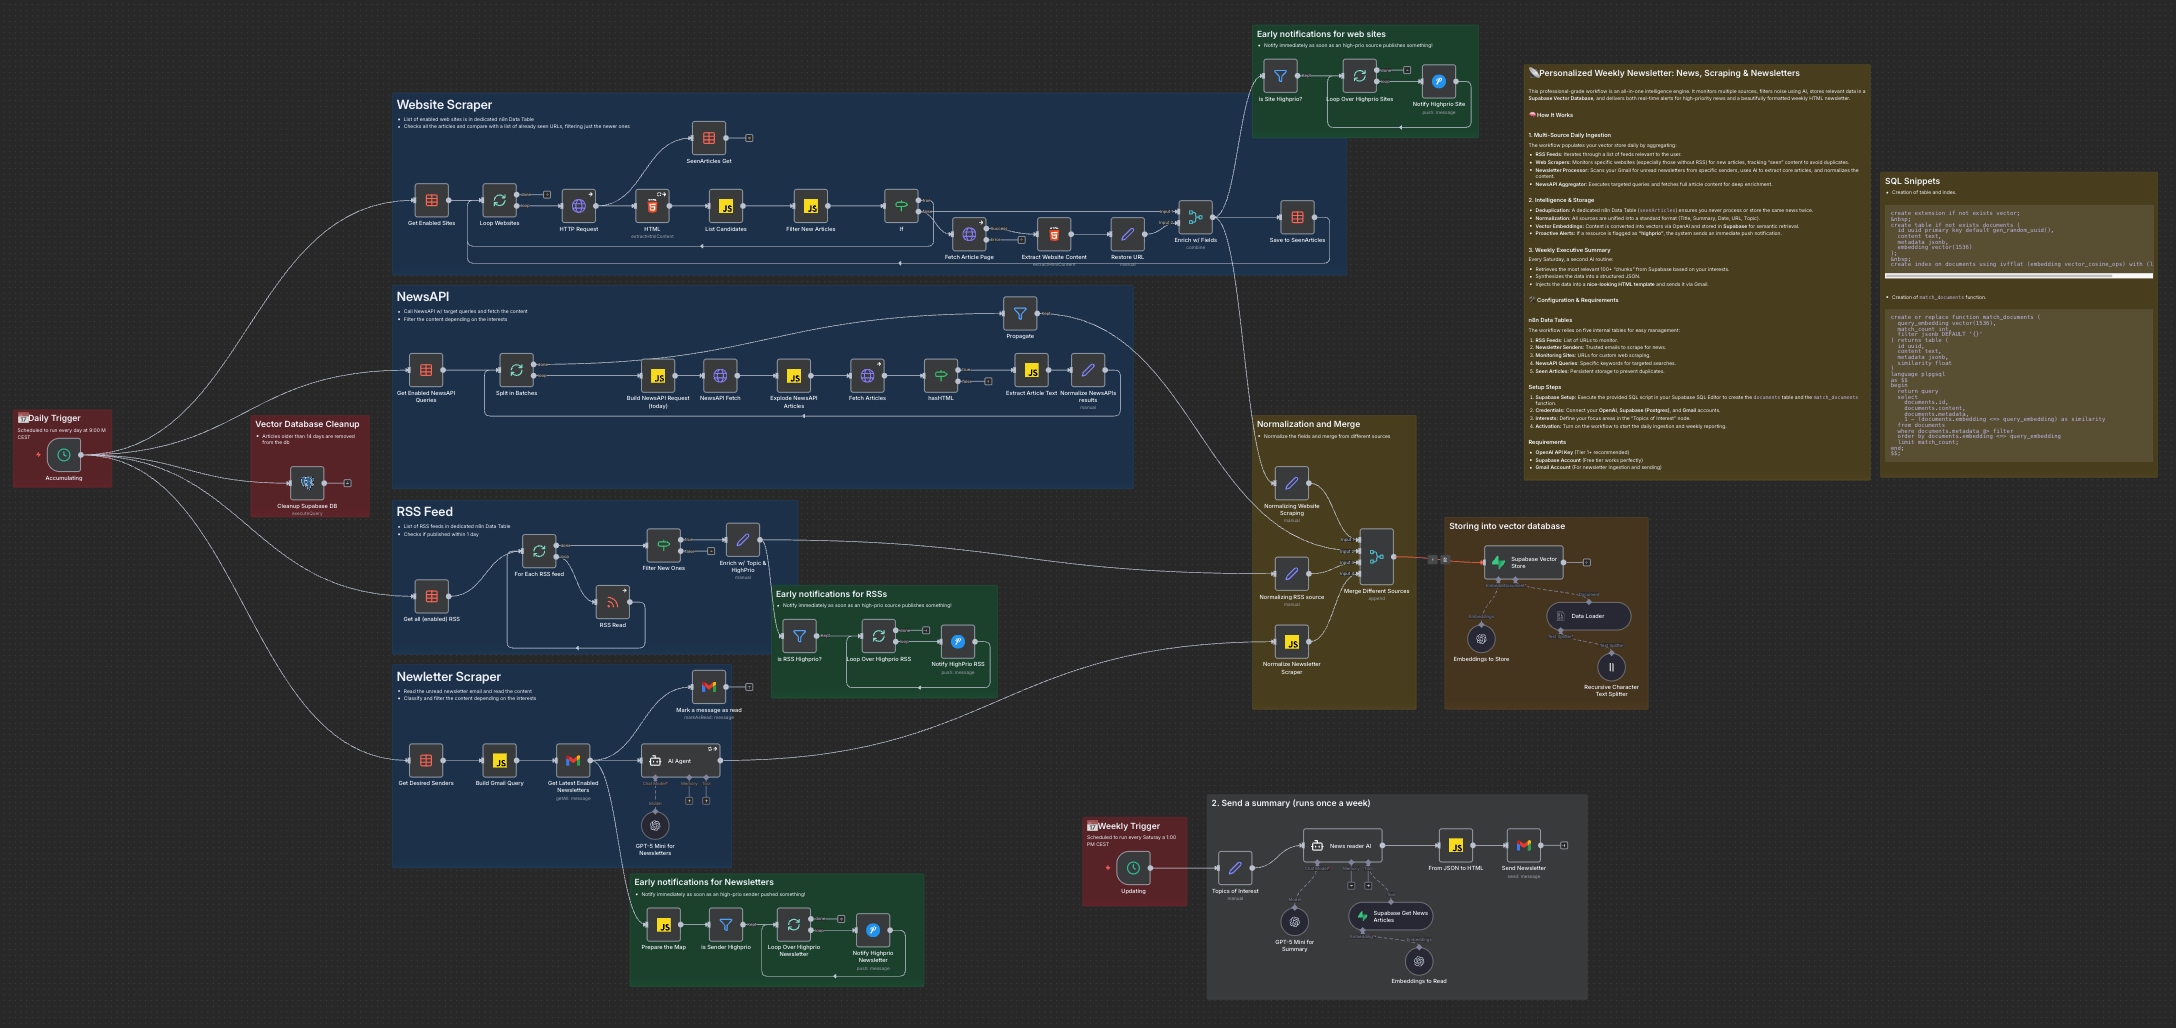
Task: Click the HTTP Request node
Action: pos(579,206)
